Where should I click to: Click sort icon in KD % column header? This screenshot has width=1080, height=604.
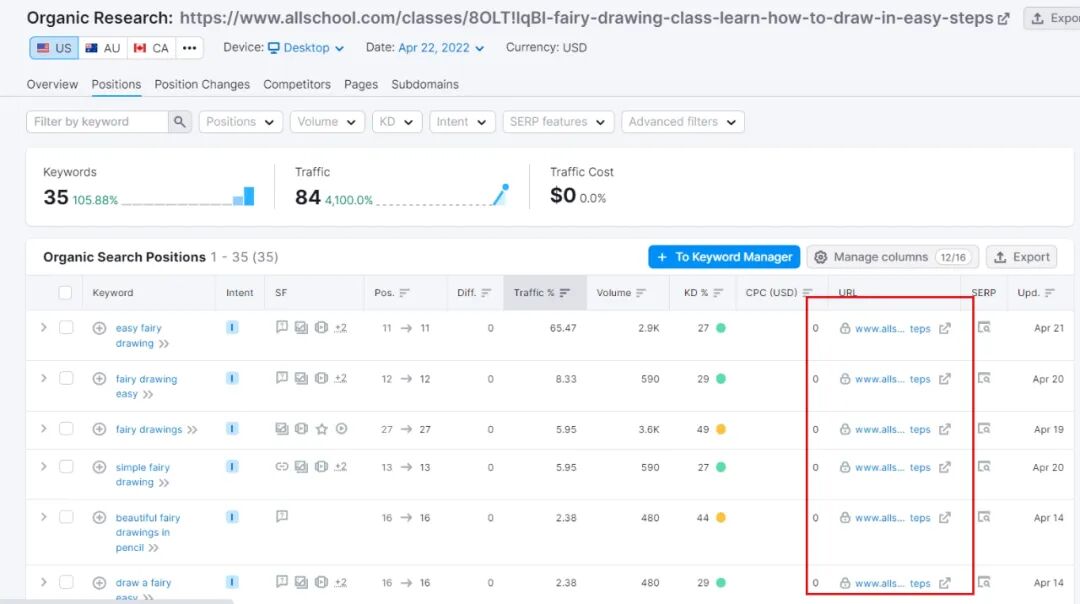(x=718, y=293)
